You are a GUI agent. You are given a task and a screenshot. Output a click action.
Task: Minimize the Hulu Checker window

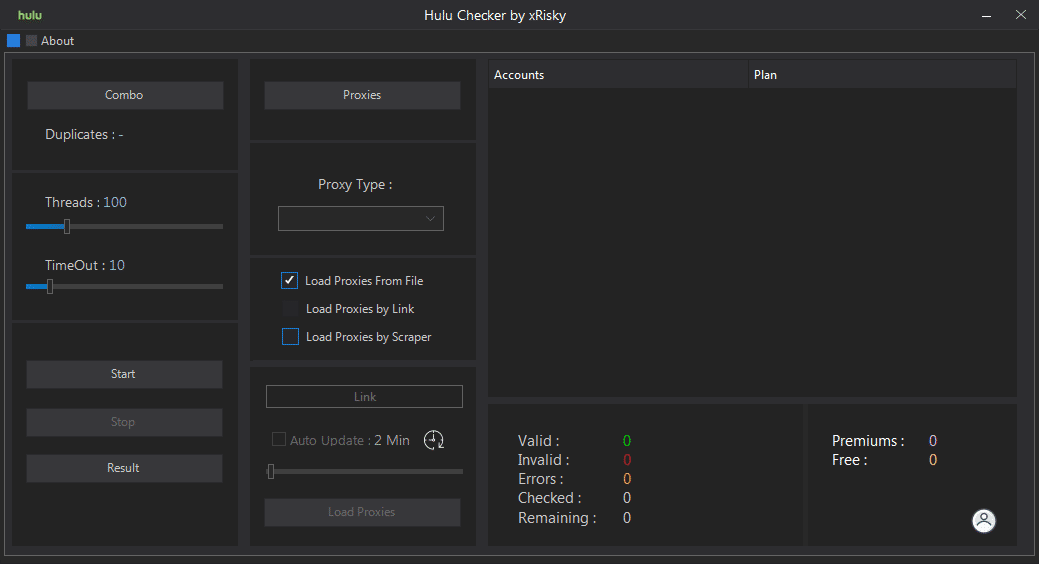[x=986, y=15]
